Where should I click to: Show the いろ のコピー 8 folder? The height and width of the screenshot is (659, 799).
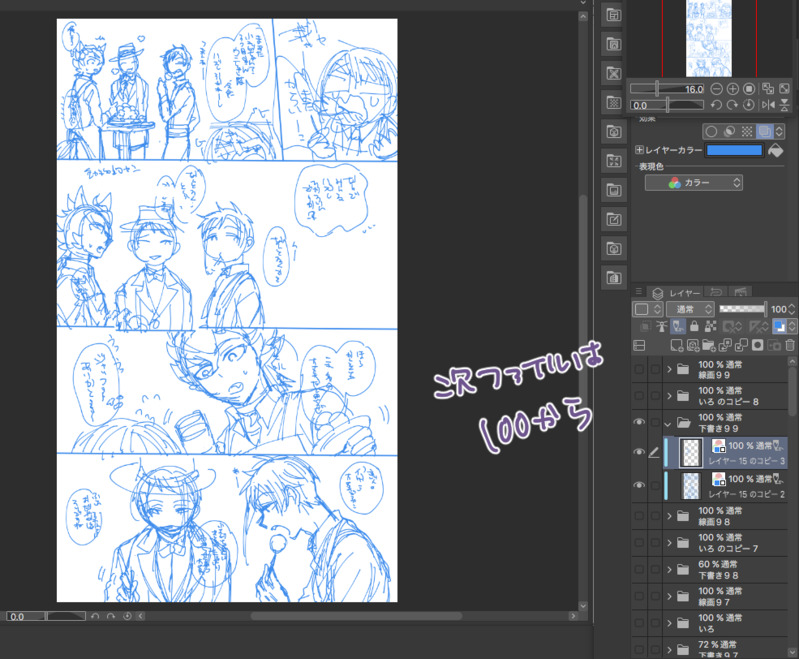pyautogui.click(x=639, y=396)
